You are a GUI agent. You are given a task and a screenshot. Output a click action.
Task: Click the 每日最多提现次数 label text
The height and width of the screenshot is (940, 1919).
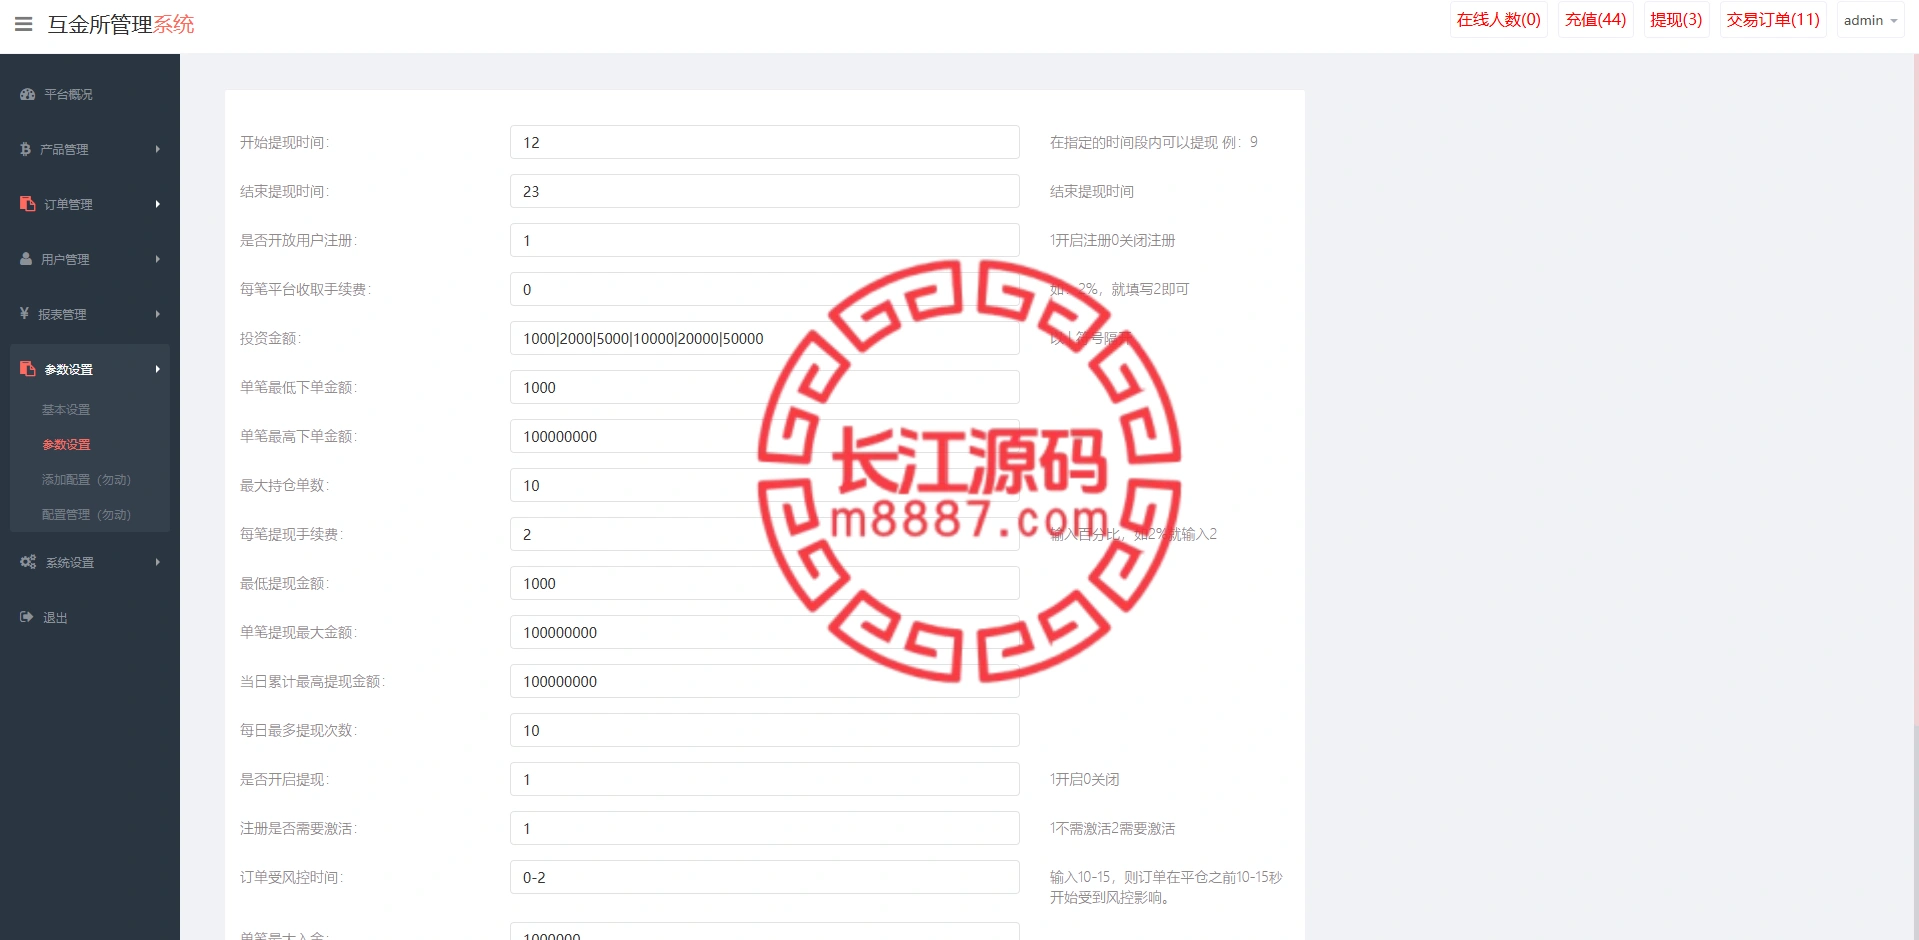(x=298, y=730)
